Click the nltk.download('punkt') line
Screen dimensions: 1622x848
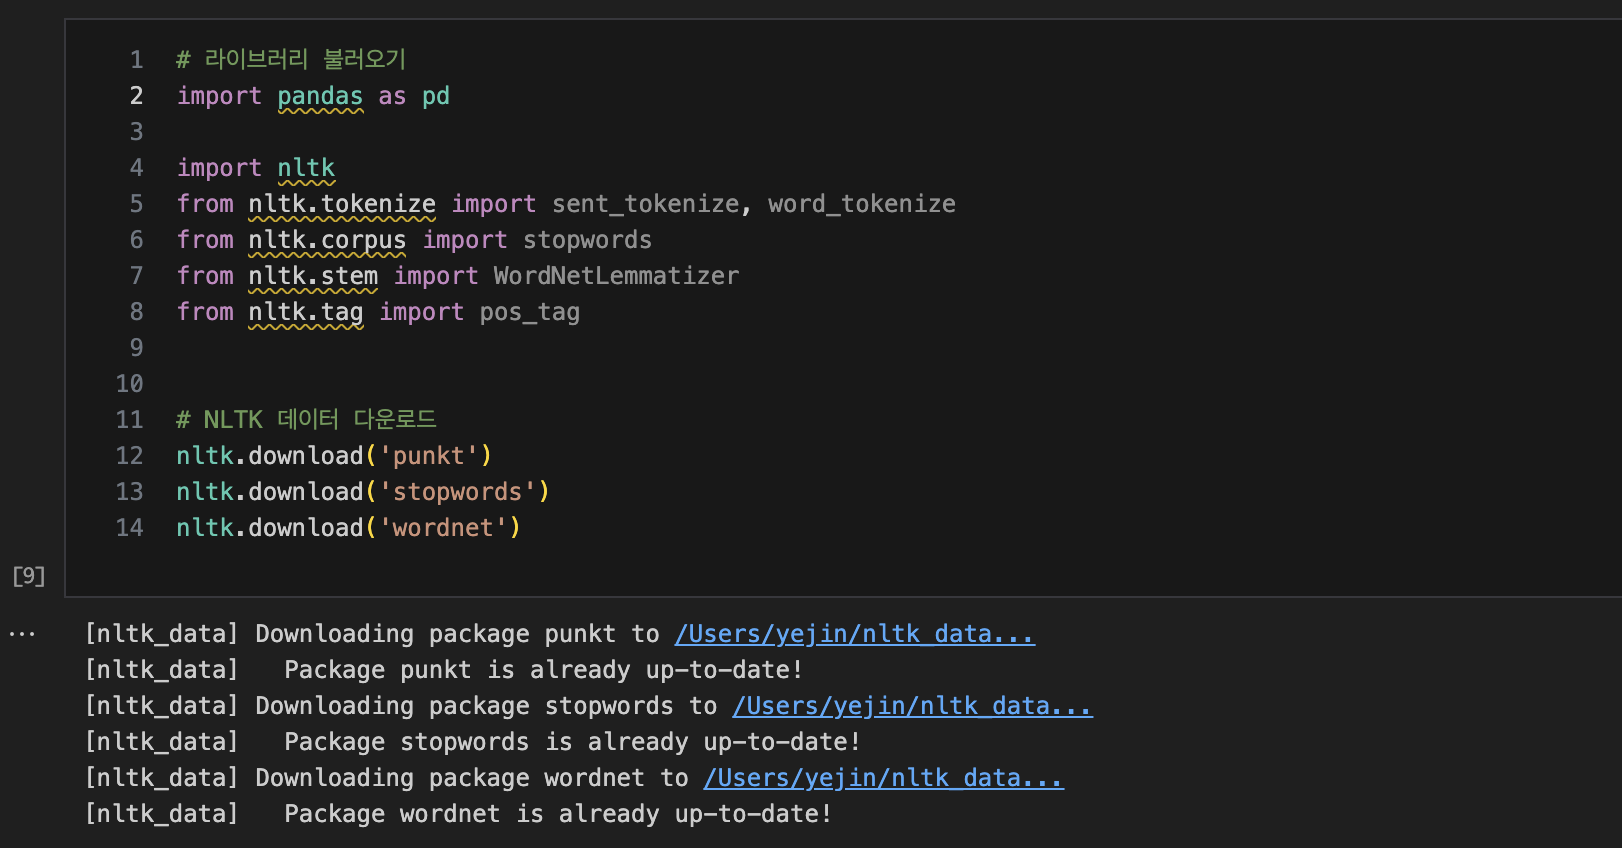[334, 456]
